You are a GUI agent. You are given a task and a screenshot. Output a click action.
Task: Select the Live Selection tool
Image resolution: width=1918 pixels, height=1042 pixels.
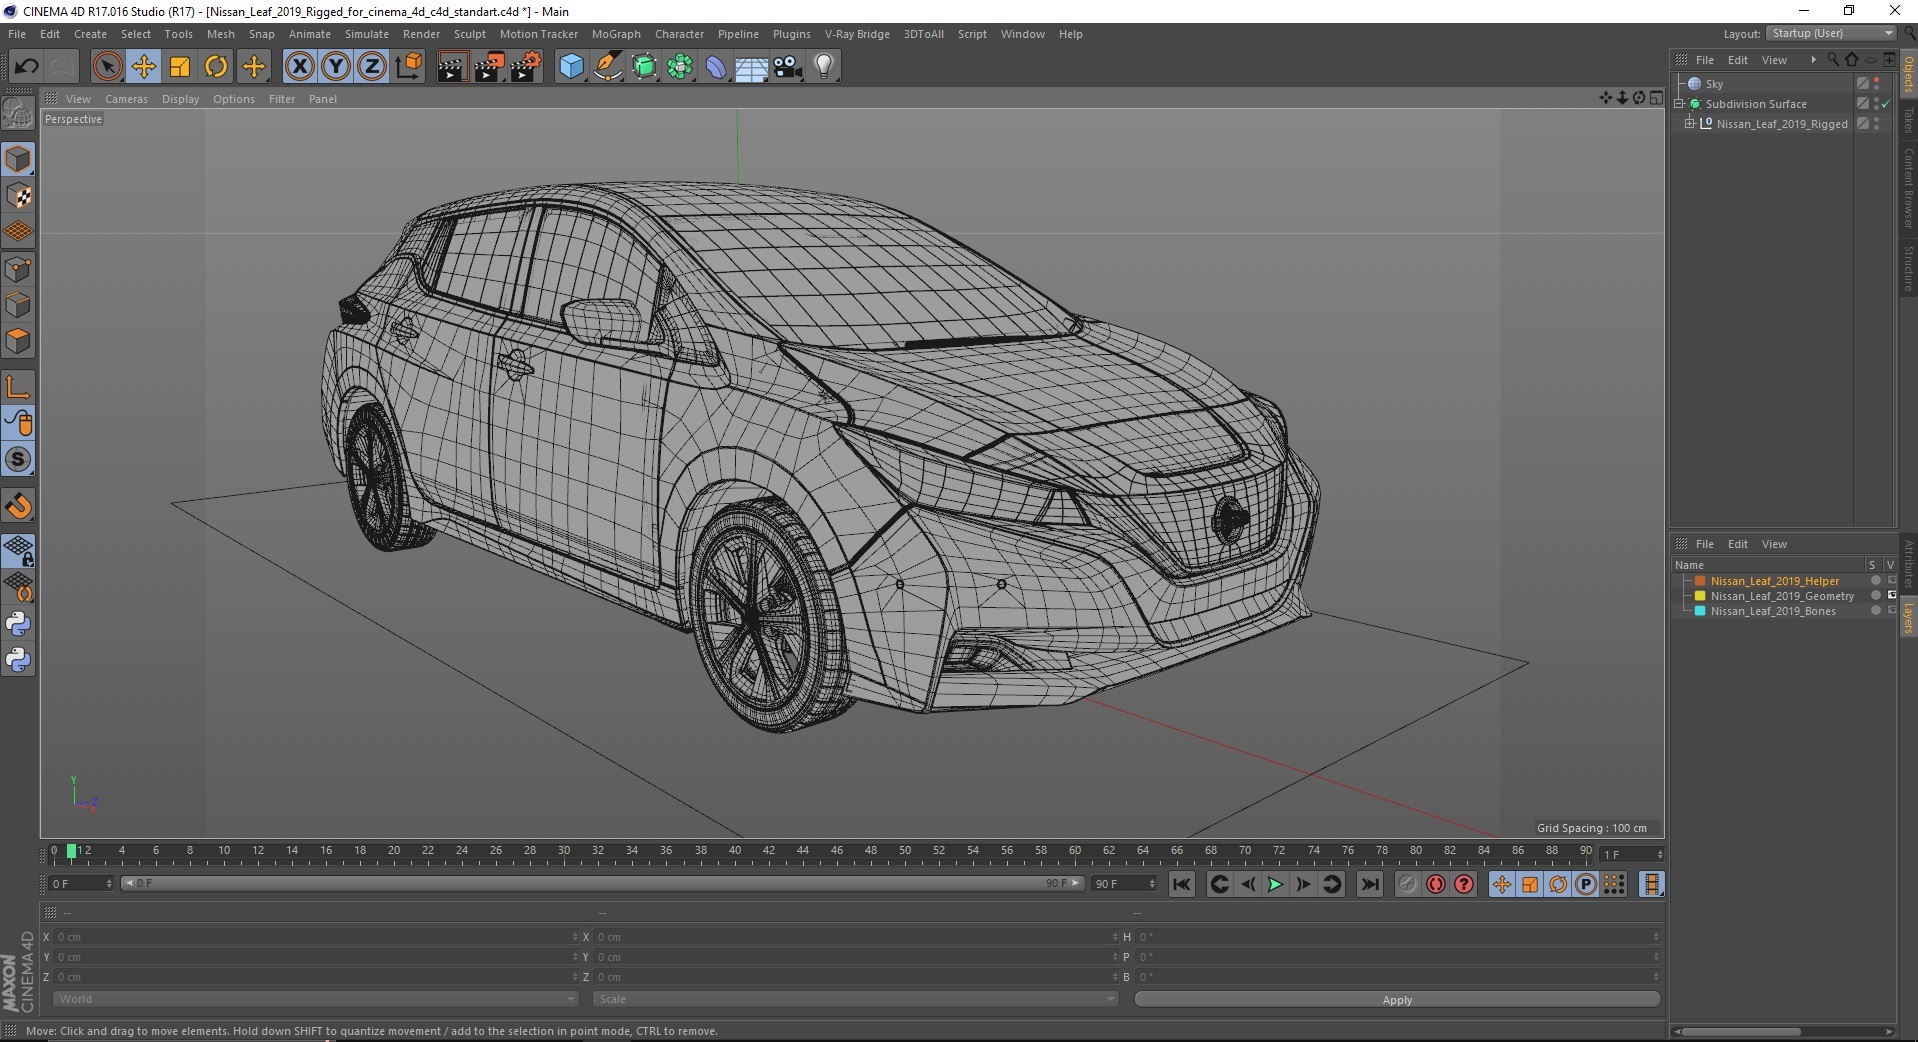(x=107, y=67)
